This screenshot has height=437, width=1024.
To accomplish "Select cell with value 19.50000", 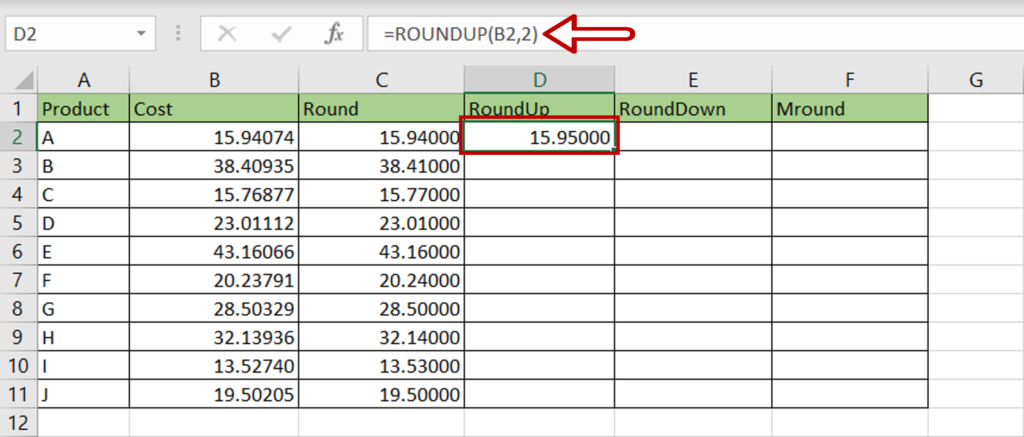I will click(x=381, y=395).
